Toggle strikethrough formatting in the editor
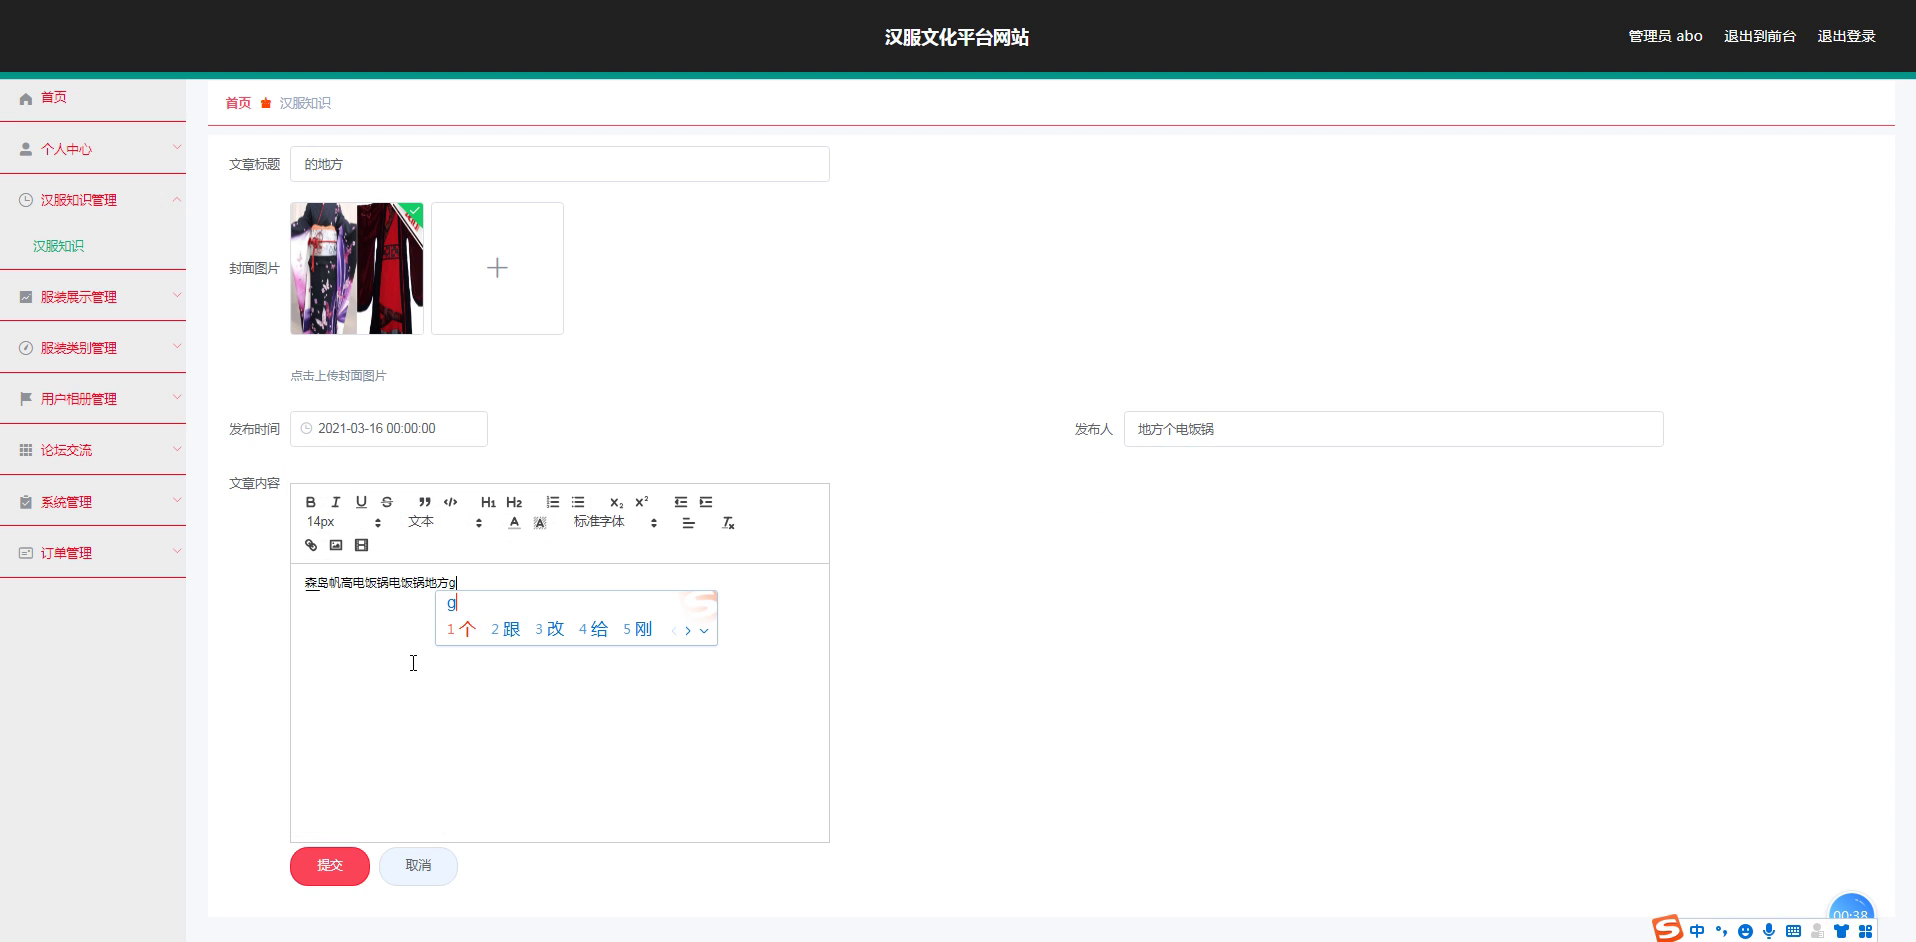The width and height of the screenshot is (1916, 942). coord(387,502)
